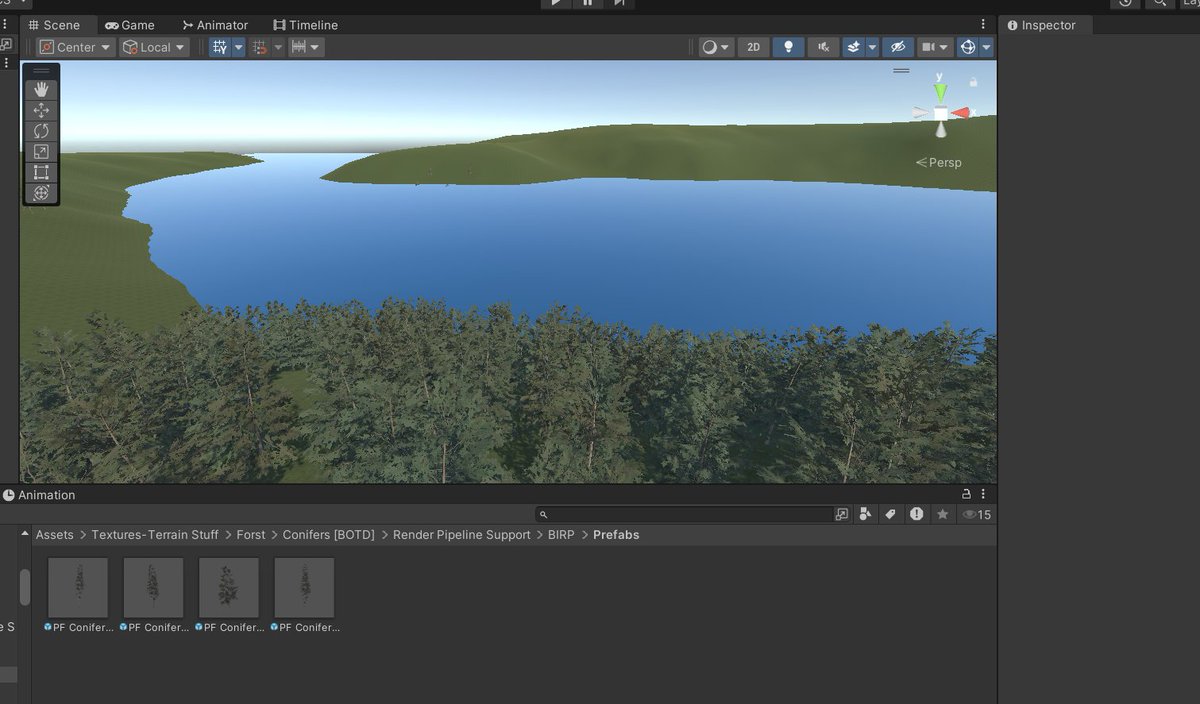Select the combined Transform tool
This screenshot has height=704, width=1200.
pyautogui.click(x=41, y=193)
